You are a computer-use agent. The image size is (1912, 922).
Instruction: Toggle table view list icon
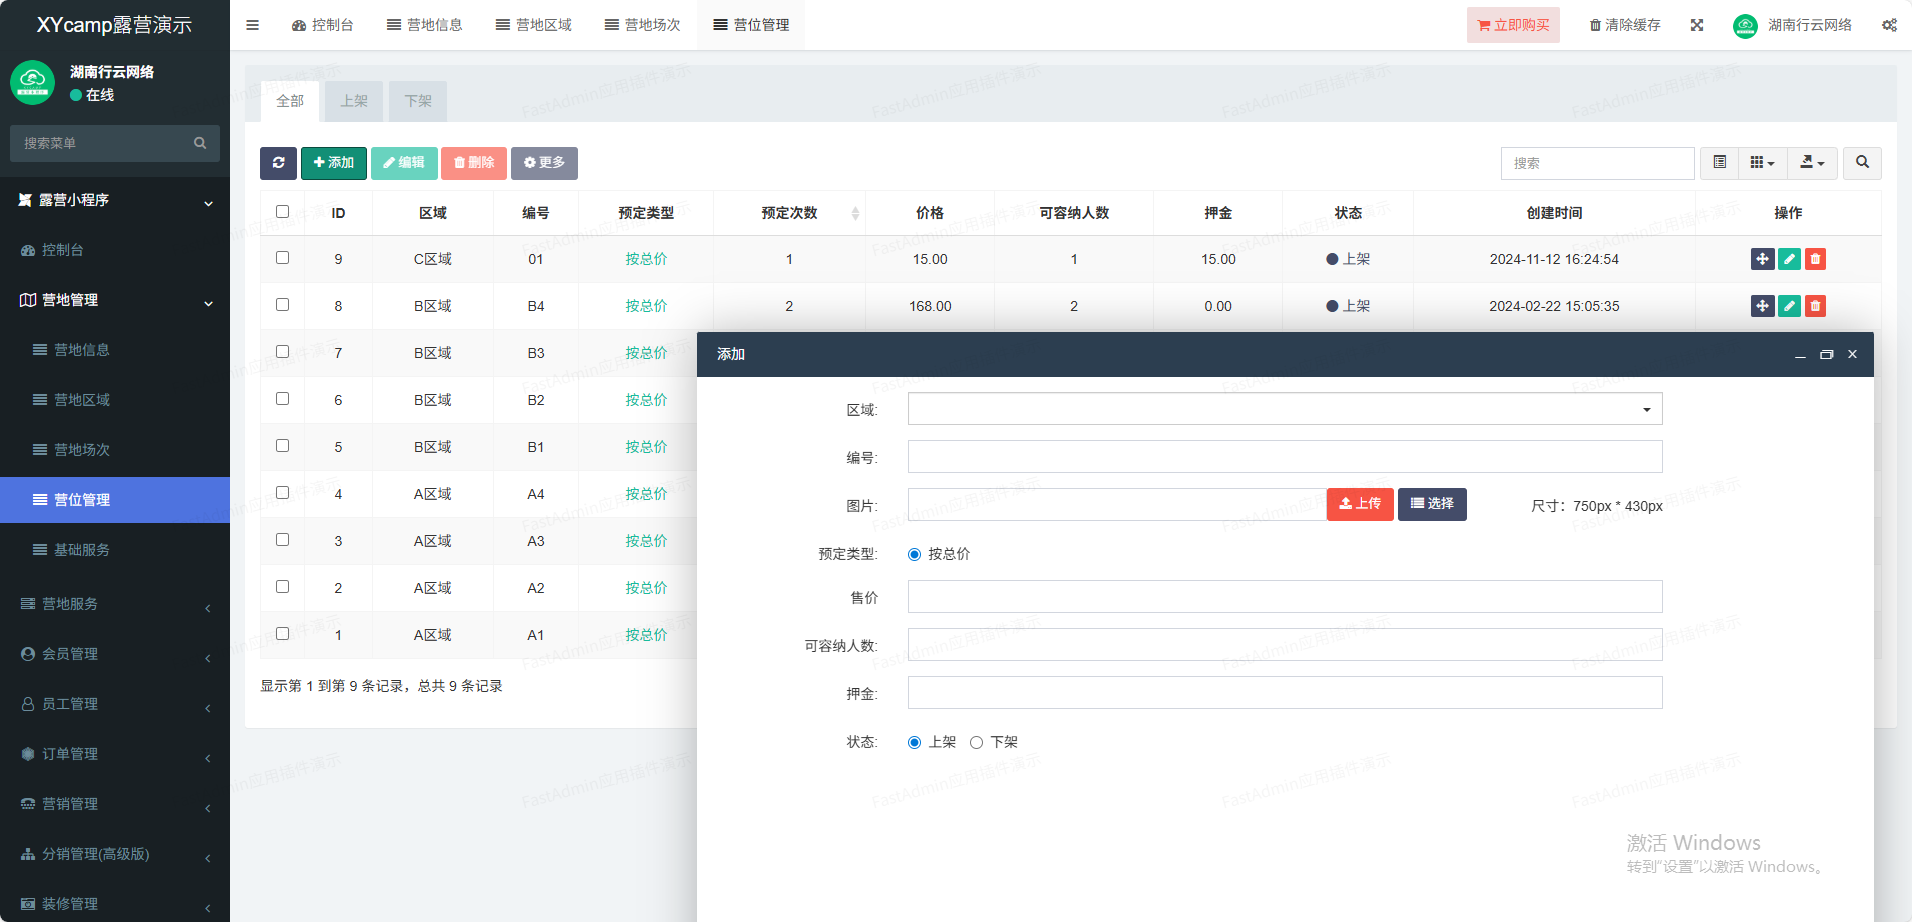click(x=1720, y=163)
